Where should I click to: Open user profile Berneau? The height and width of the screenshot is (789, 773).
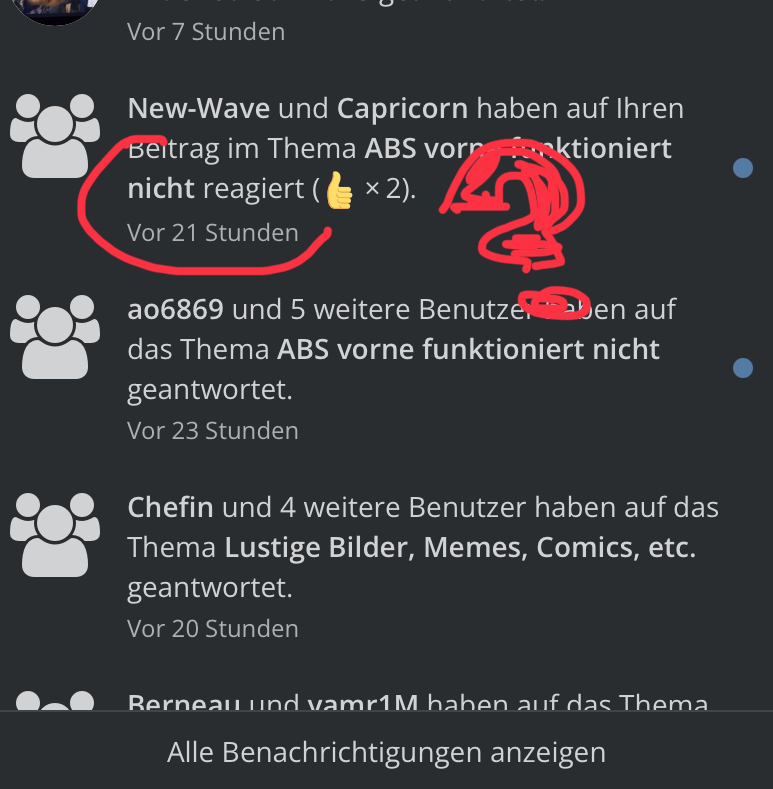(183, 701)
